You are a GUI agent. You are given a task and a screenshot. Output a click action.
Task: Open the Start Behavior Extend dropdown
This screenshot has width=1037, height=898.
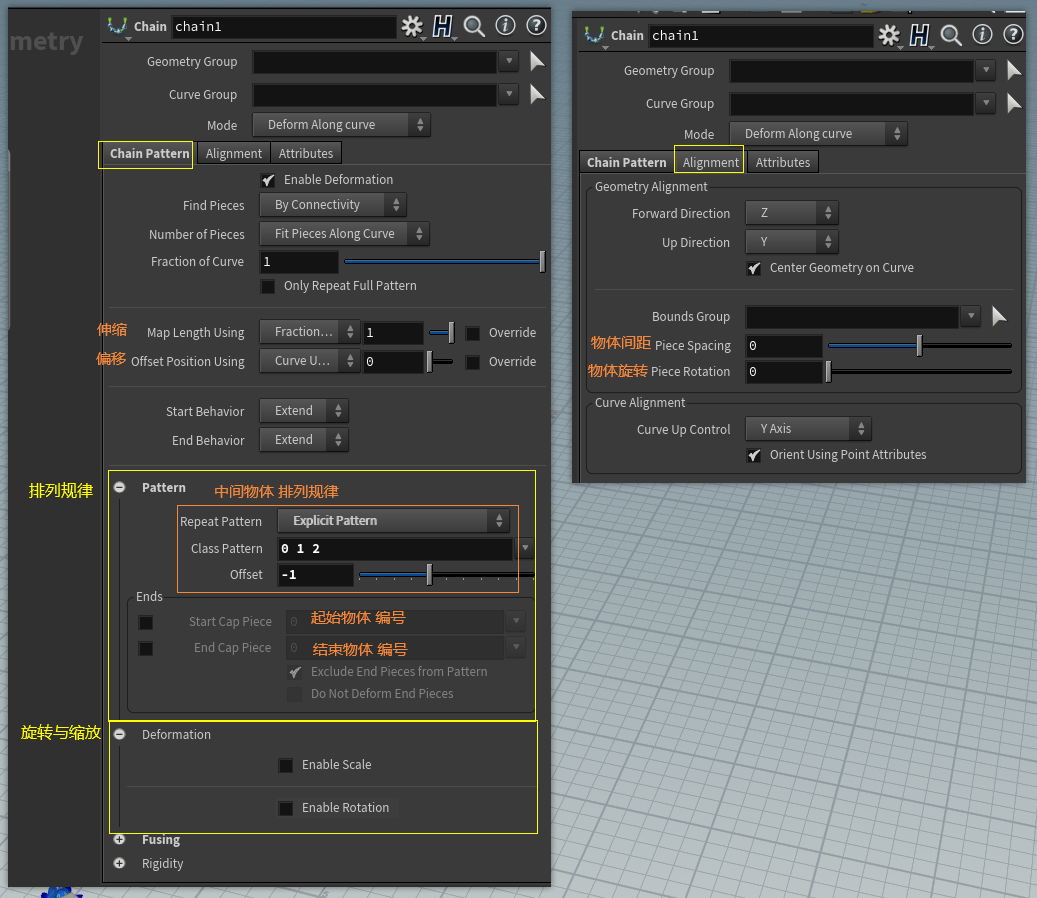tap(304, 411)
